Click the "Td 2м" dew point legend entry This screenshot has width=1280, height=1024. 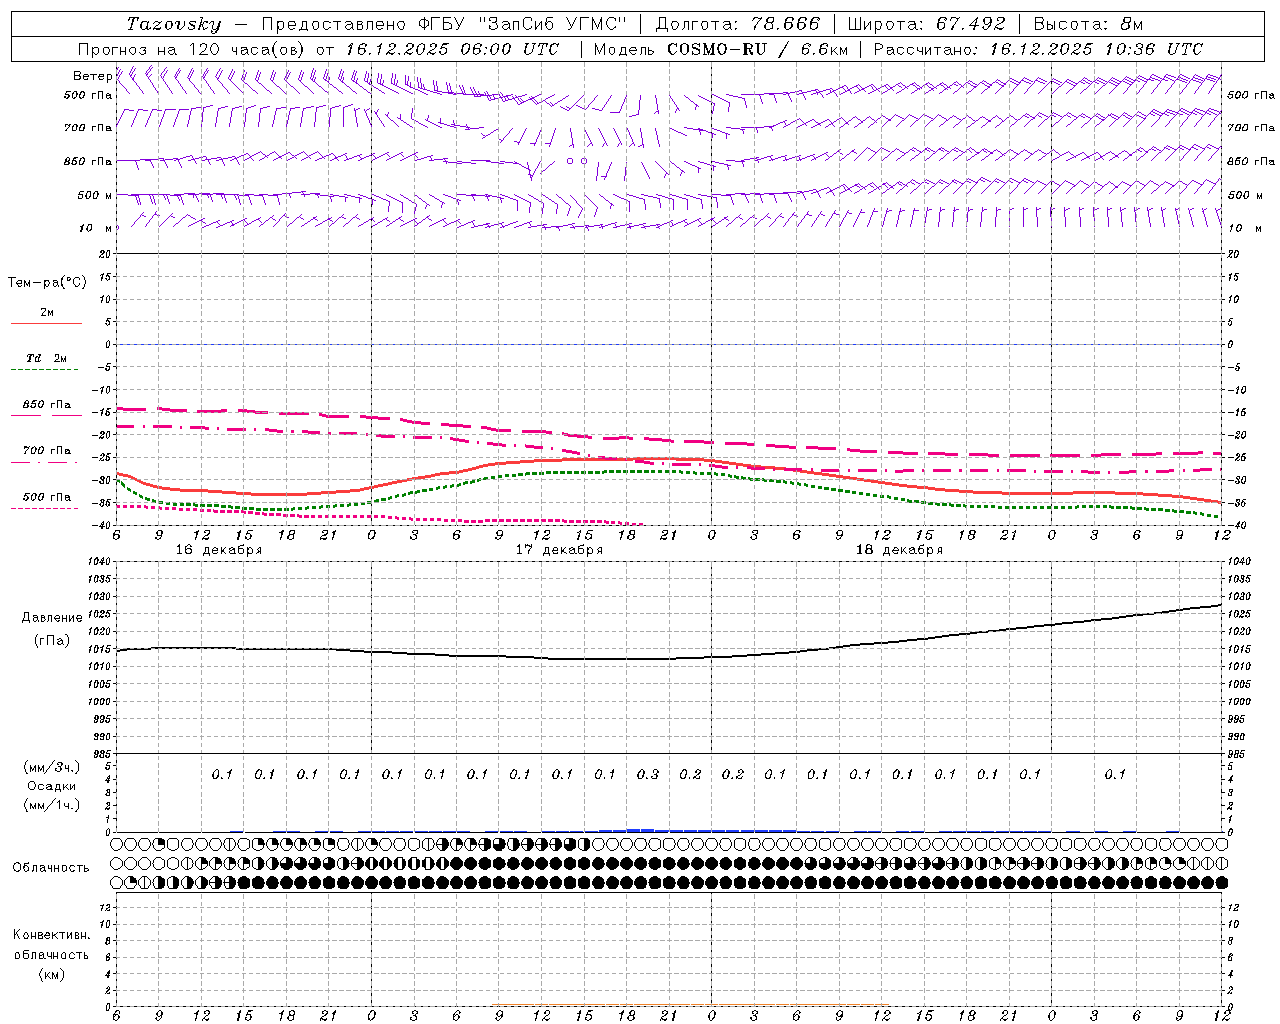[x=46, y=358]
